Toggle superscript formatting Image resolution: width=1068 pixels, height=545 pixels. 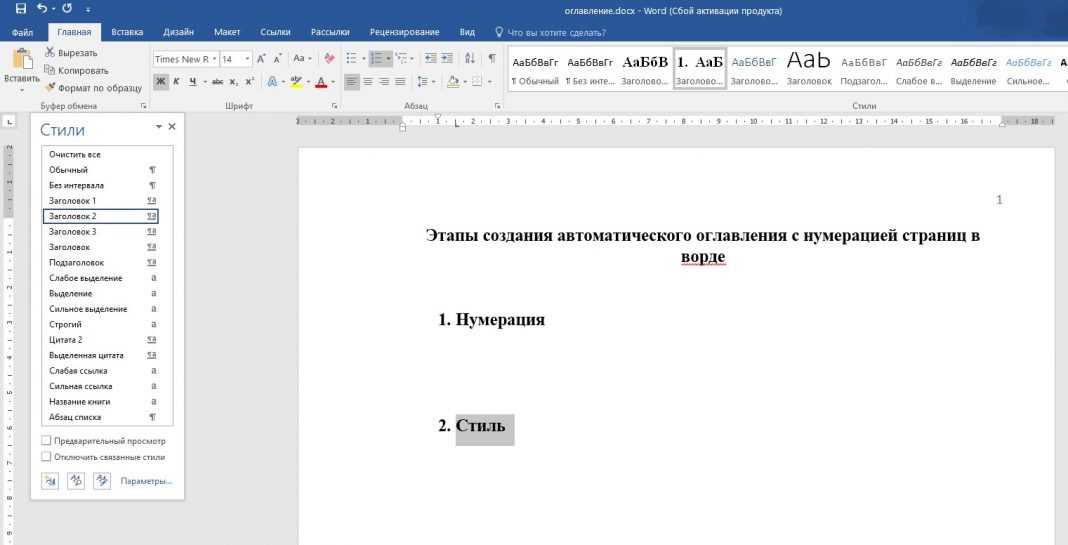point(249,82)
